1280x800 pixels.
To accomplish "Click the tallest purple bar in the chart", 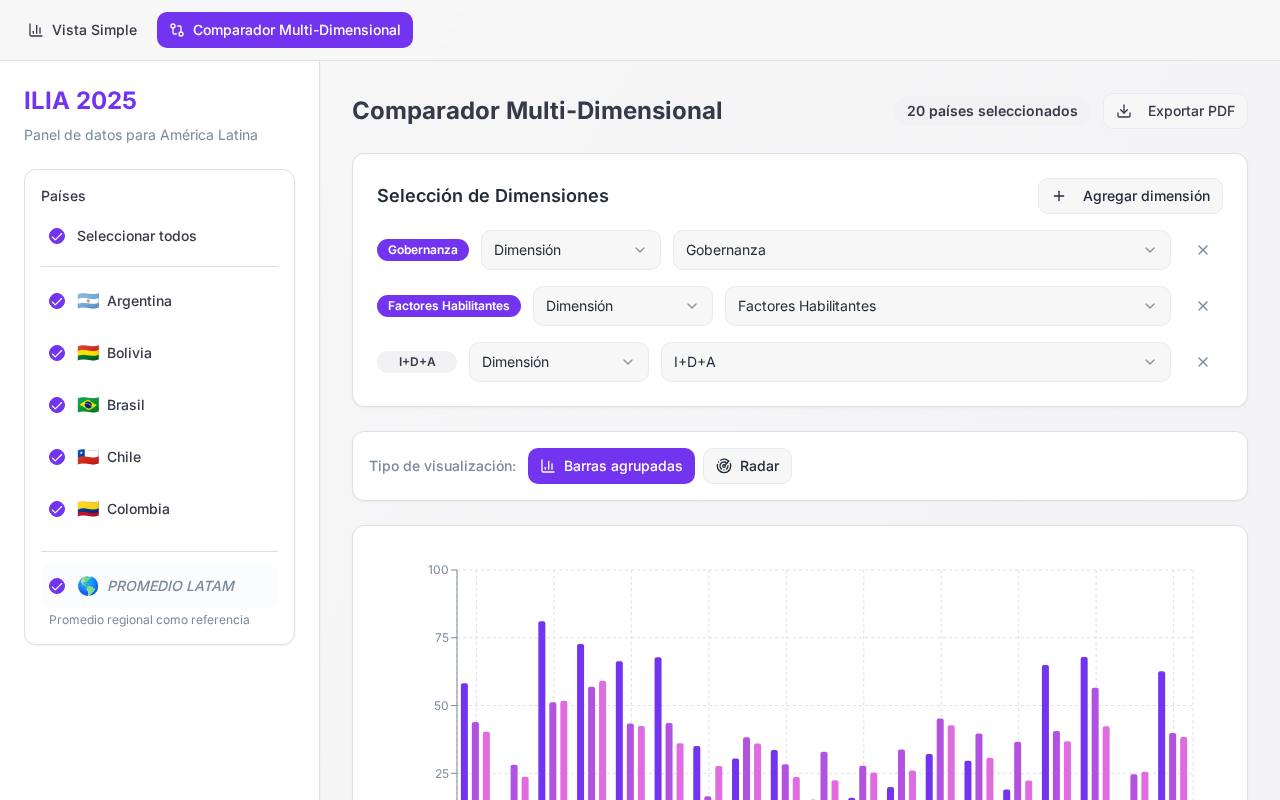I will click(x=542, y=710).
